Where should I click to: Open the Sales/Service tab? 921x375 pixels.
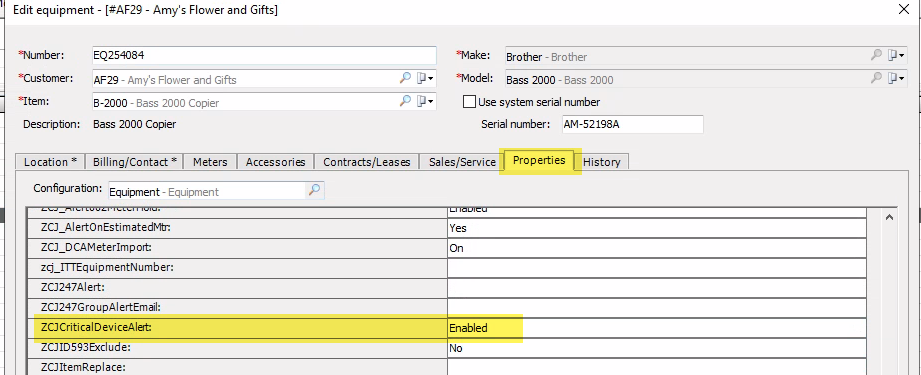pyautogui.click(x=462, y=162)
